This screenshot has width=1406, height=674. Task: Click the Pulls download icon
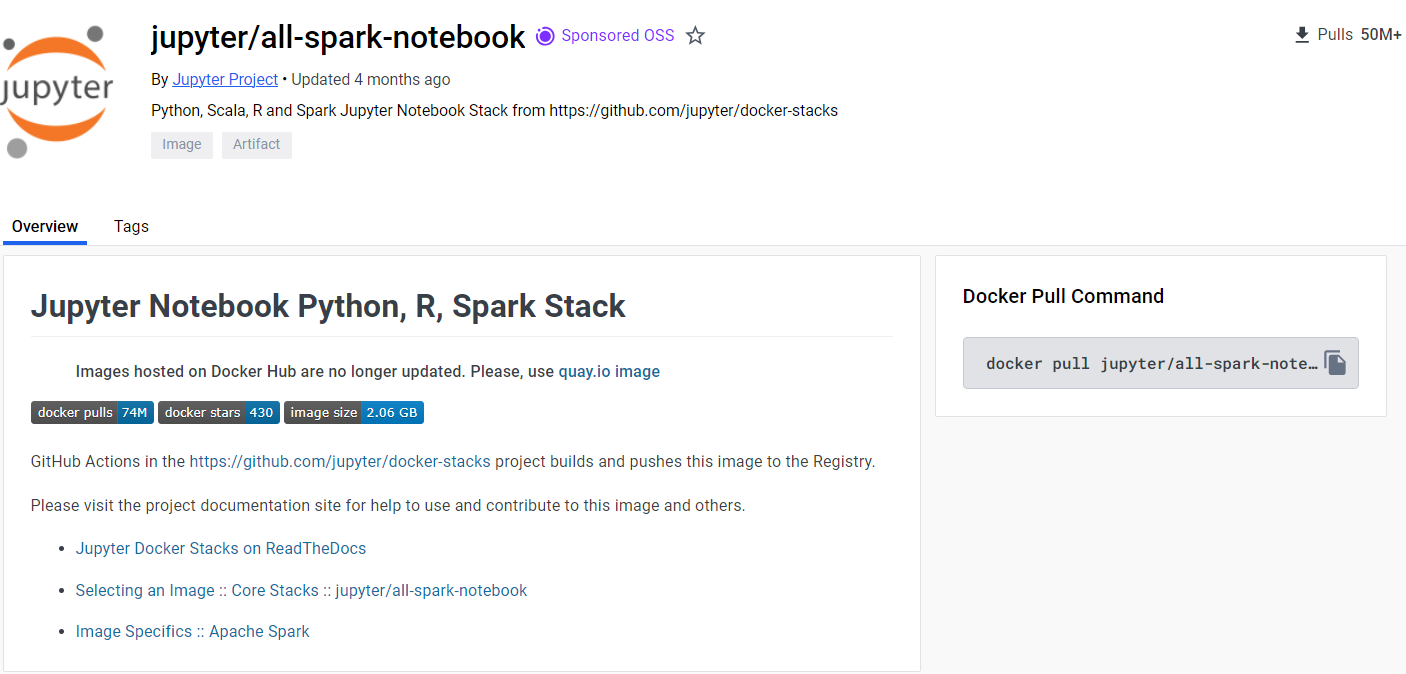tap(1302, 35)
